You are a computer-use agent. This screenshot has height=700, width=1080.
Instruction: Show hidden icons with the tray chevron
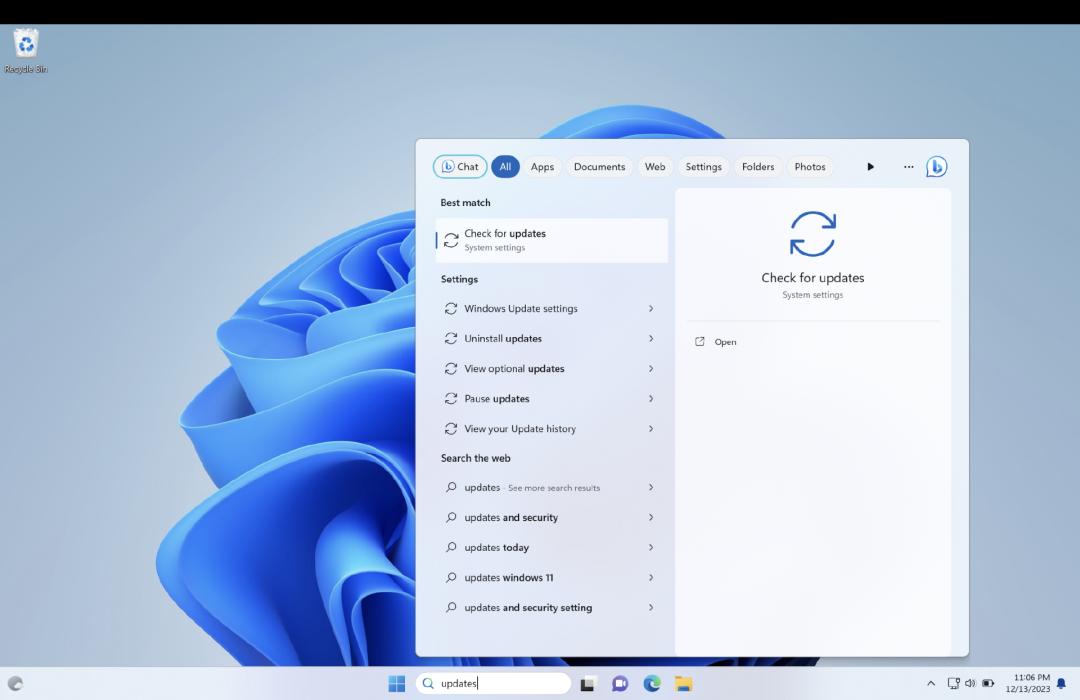pos(931,683)
